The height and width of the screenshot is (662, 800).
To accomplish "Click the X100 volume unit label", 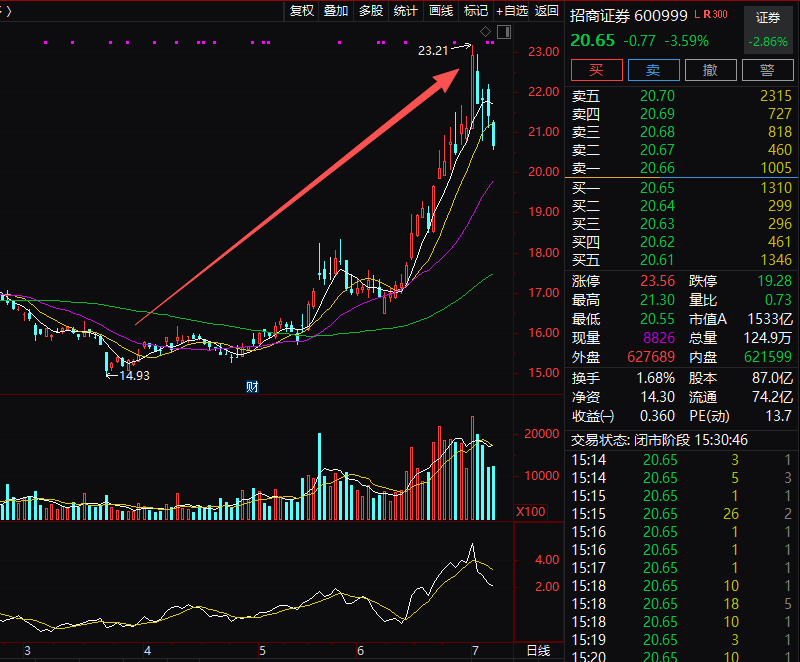I will pyautogui.click(x=531, y=512).
